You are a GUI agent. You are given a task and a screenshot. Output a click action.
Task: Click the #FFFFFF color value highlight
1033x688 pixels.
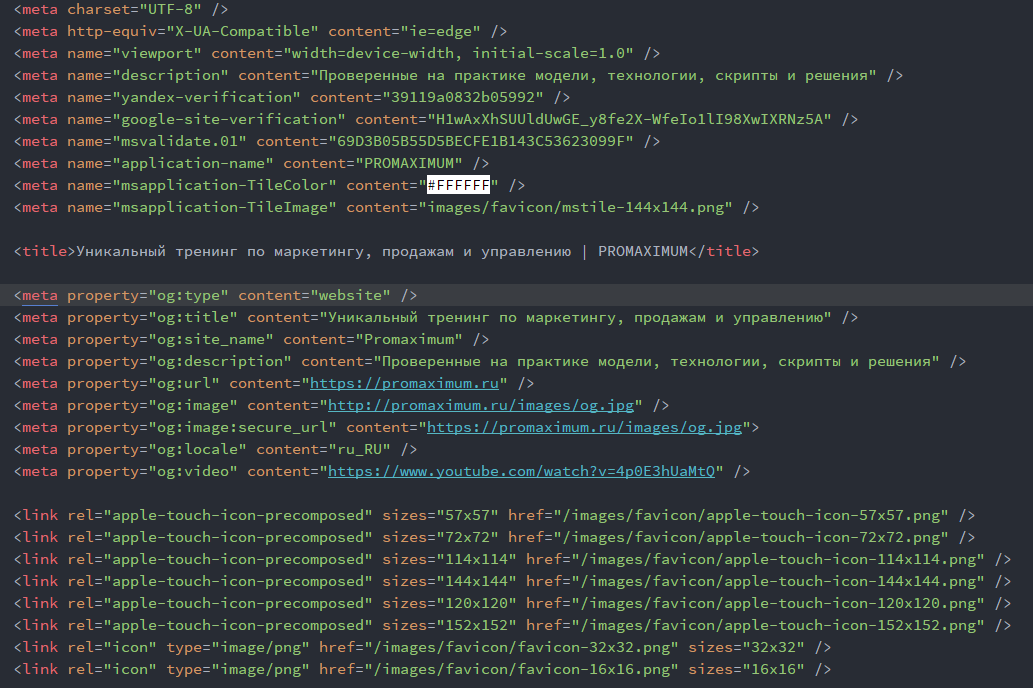(x=457, y=185)
